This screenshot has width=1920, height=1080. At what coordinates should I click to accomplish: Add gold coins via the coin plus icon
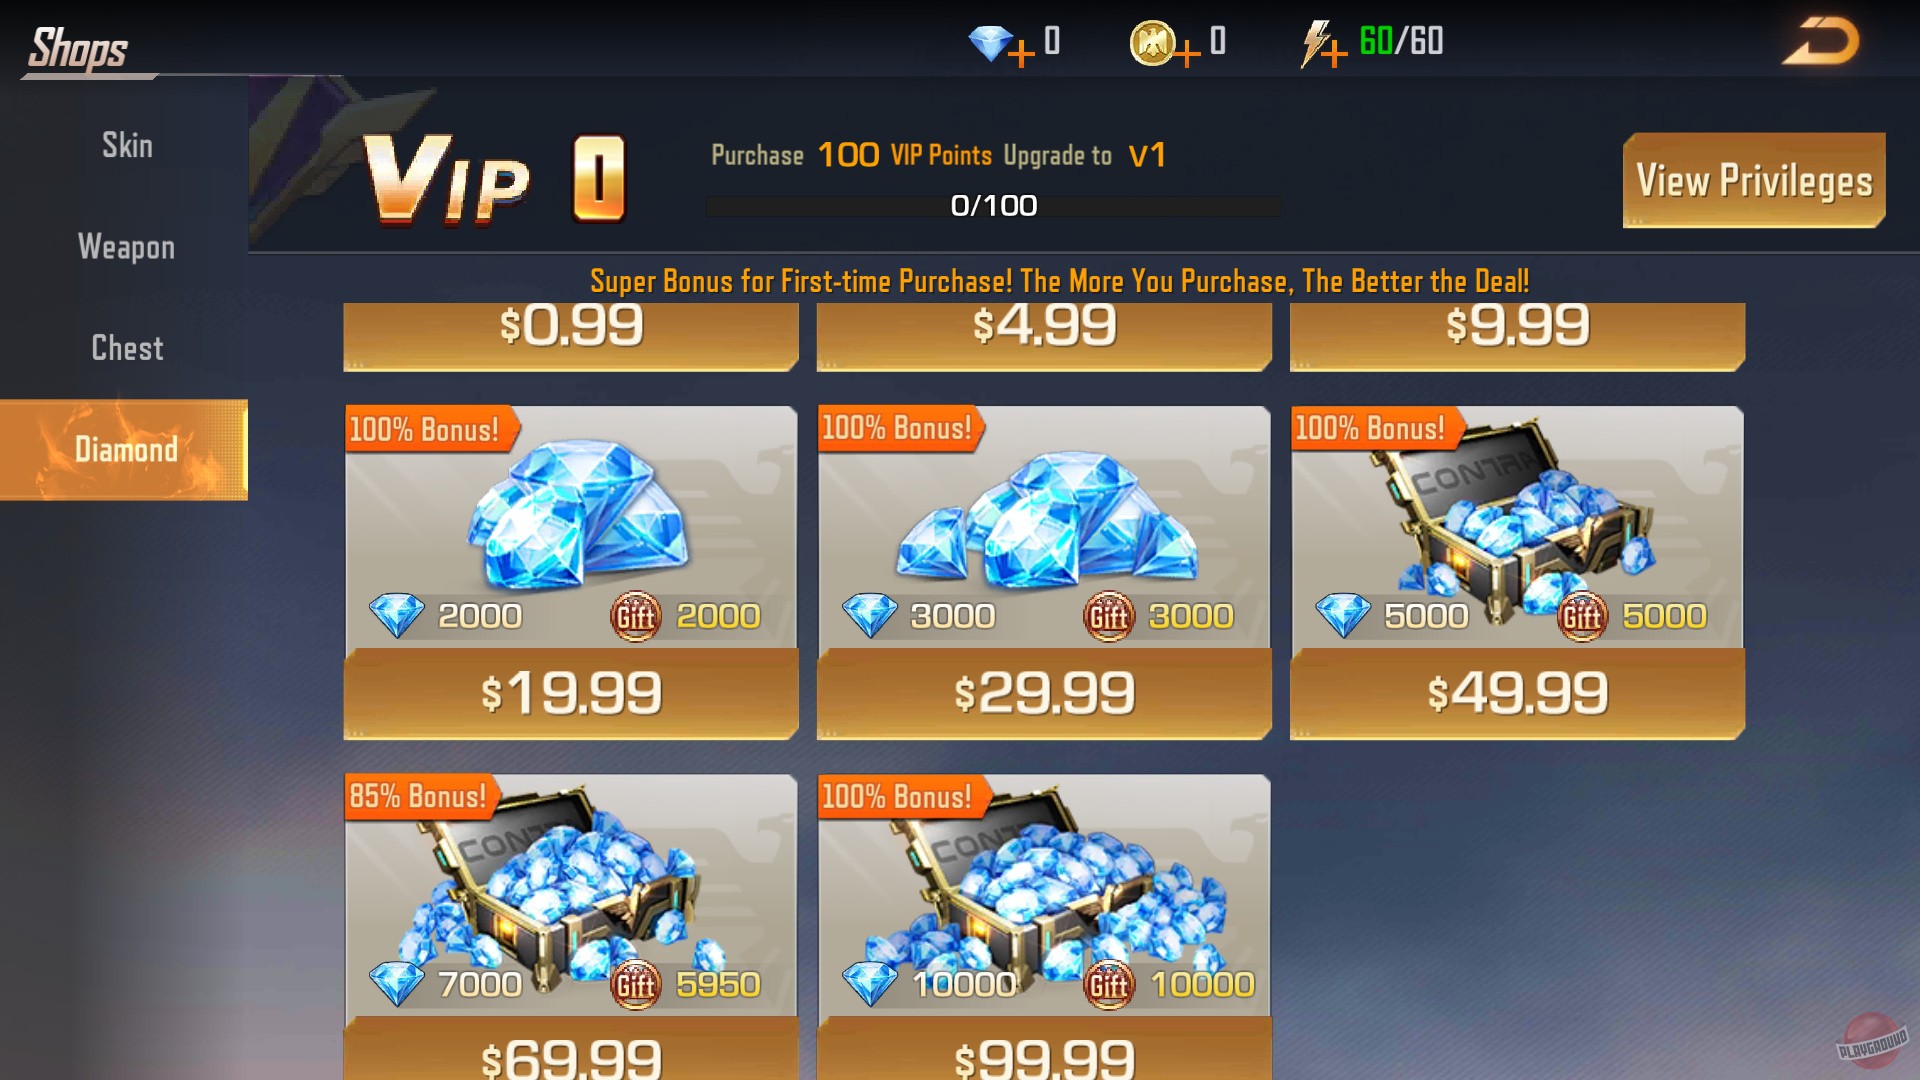tap(1187, 53)
